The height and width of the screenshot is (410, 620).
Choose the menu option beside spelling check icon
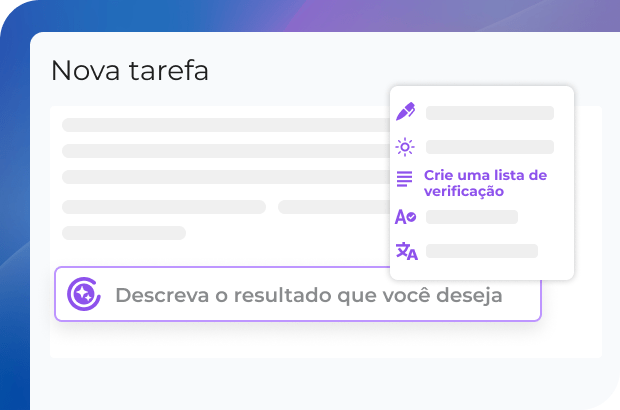(x=471, y=217)
